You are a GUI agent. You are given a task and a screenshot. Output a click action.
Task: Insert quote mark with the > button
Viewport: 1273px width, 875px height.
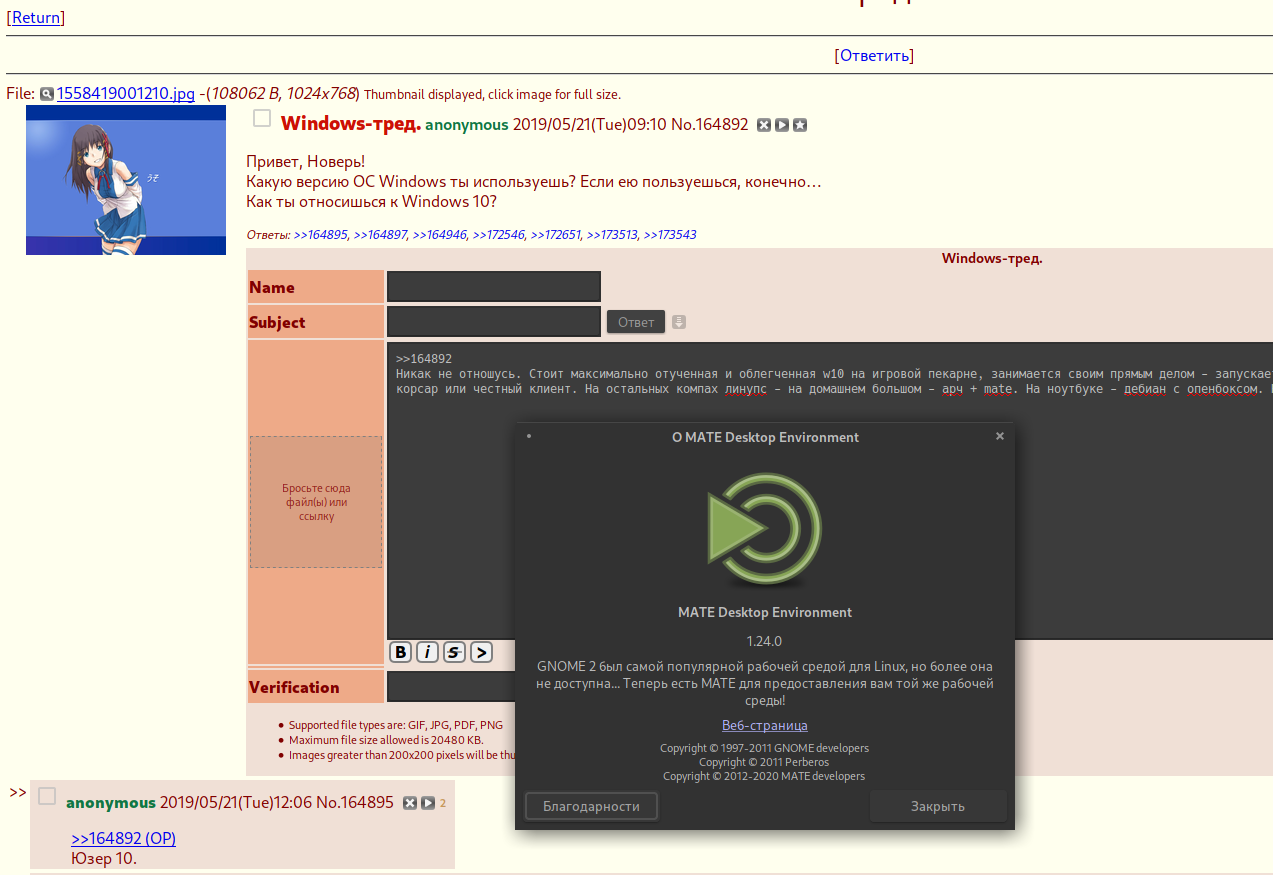(481, 652)
